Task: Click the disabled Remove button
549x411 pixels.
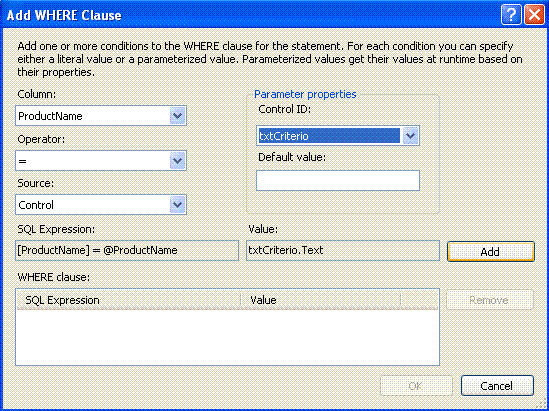Action: coord(489,300)
